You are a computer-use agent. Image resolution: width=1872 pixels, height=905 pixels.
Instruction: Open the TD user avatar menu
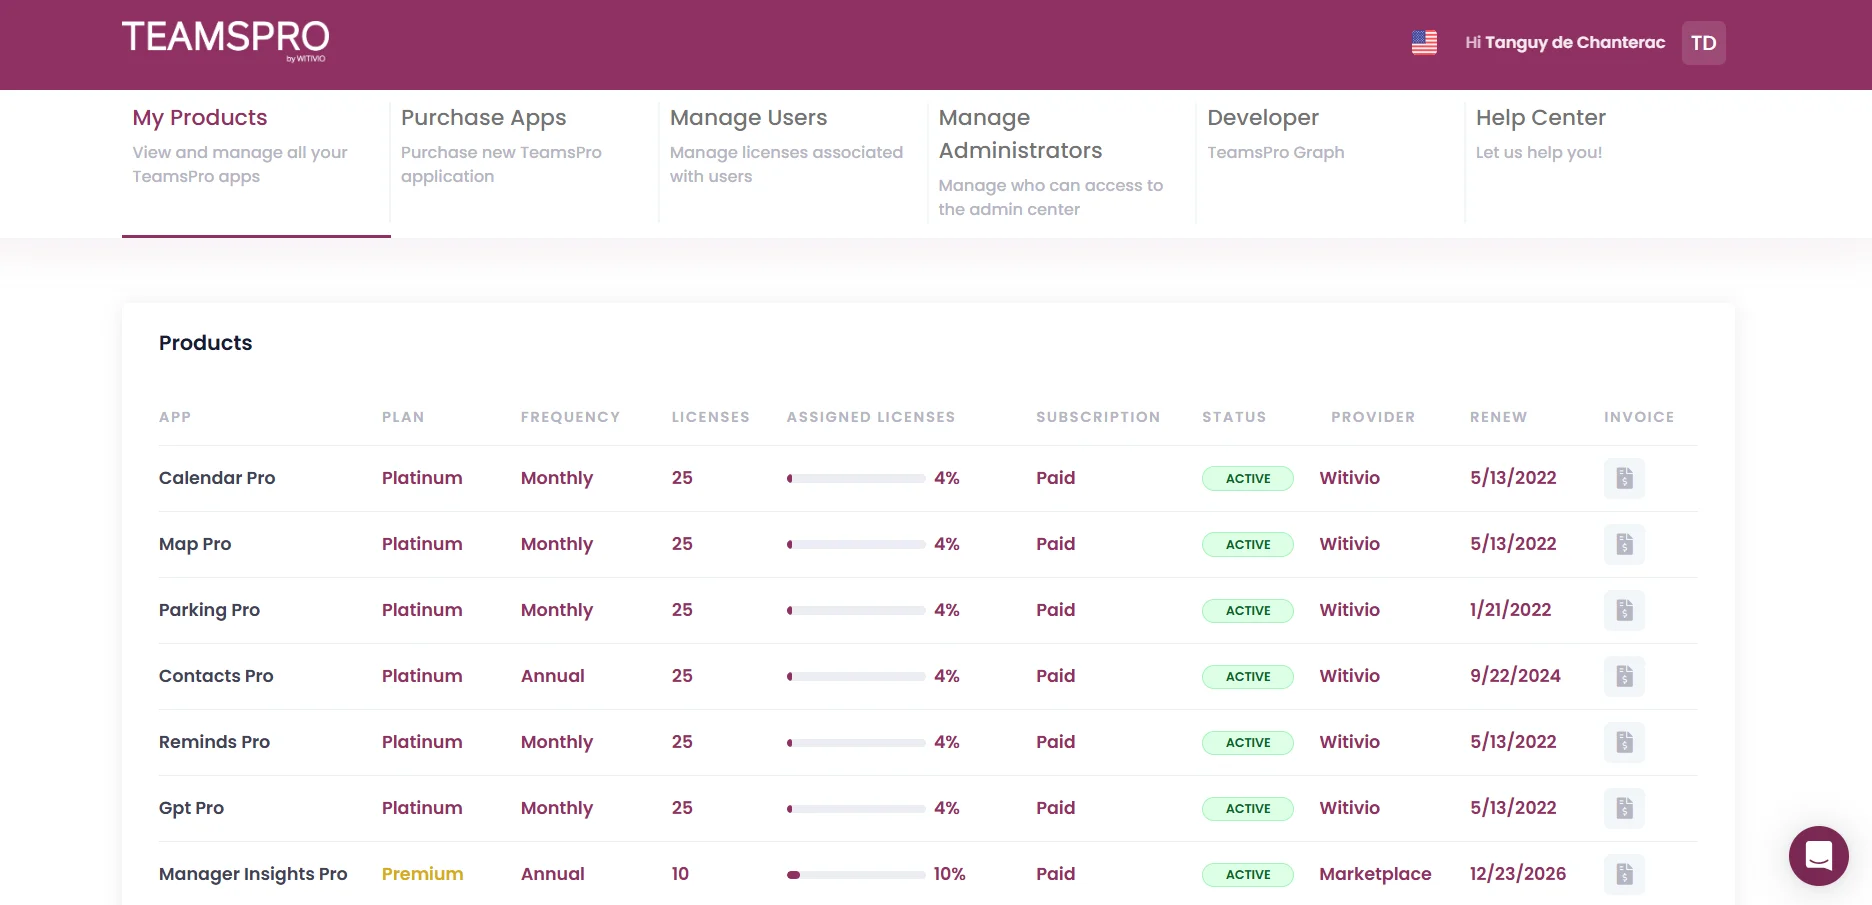point(1703,43)
